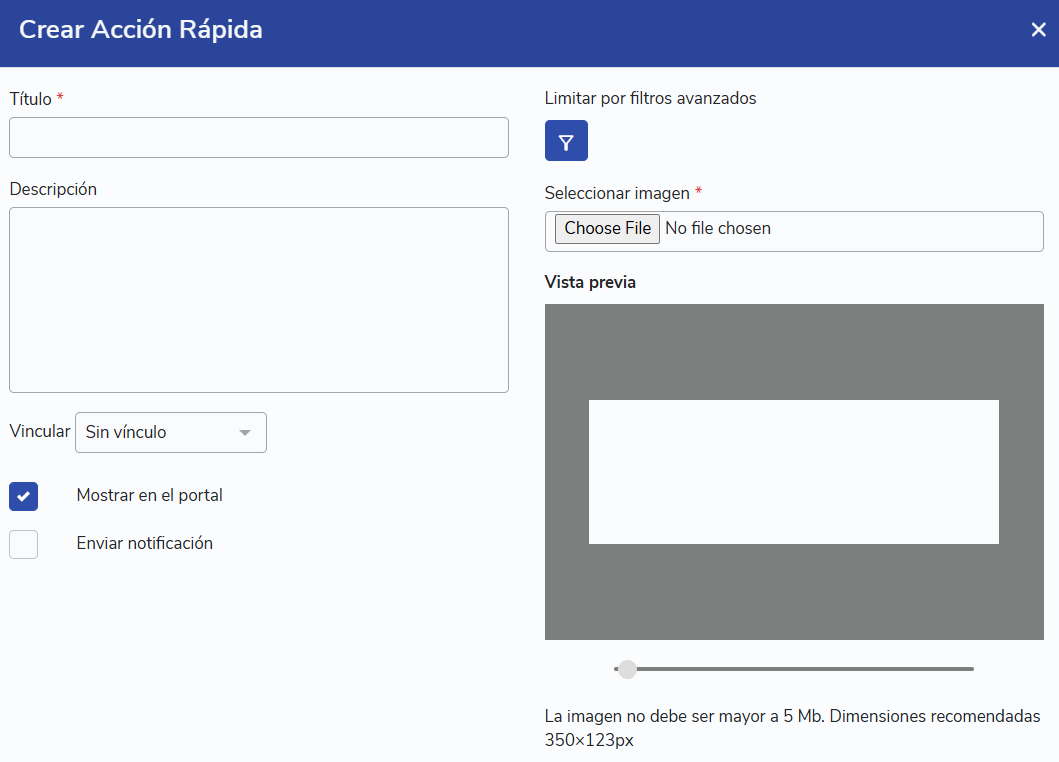Click the Título field label
The width and height of the screenshot is (1059, 762).
pos(30,99)
